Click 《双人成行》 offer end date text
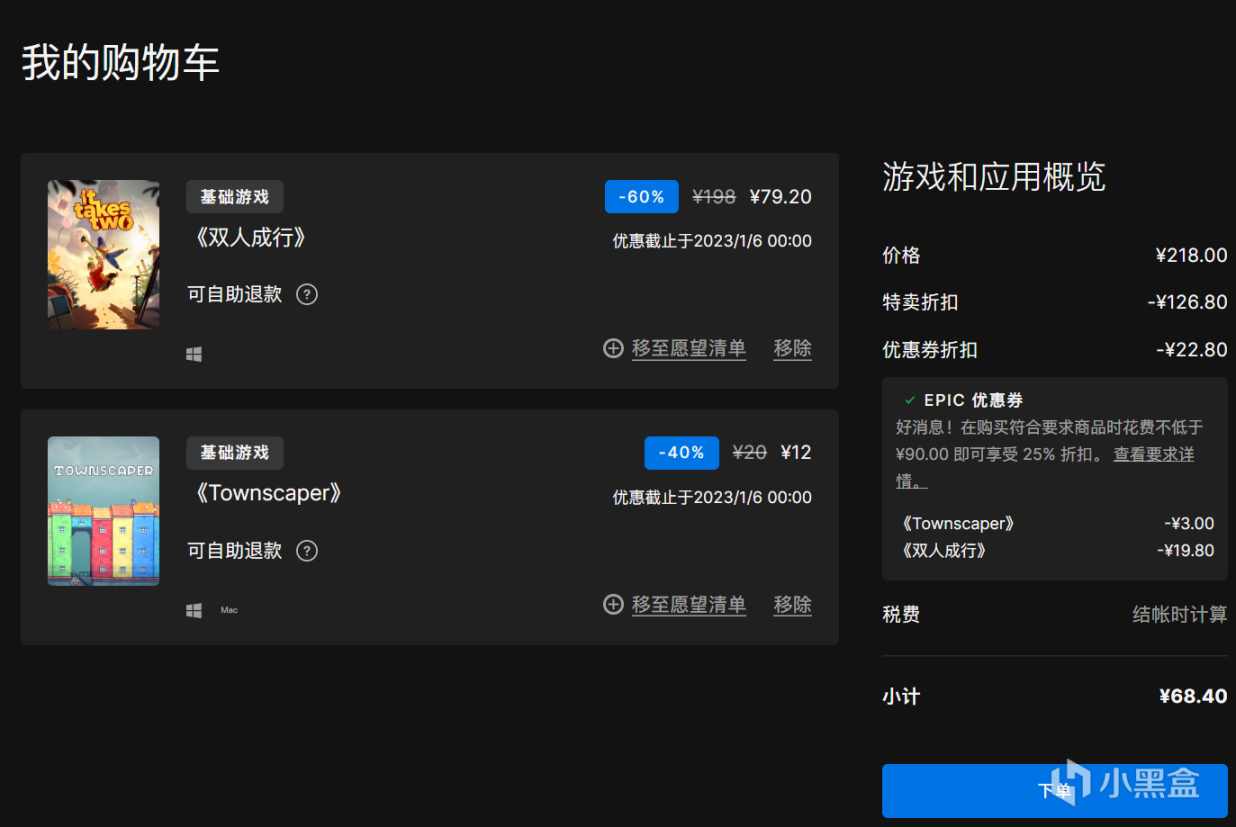 point(712,241)
